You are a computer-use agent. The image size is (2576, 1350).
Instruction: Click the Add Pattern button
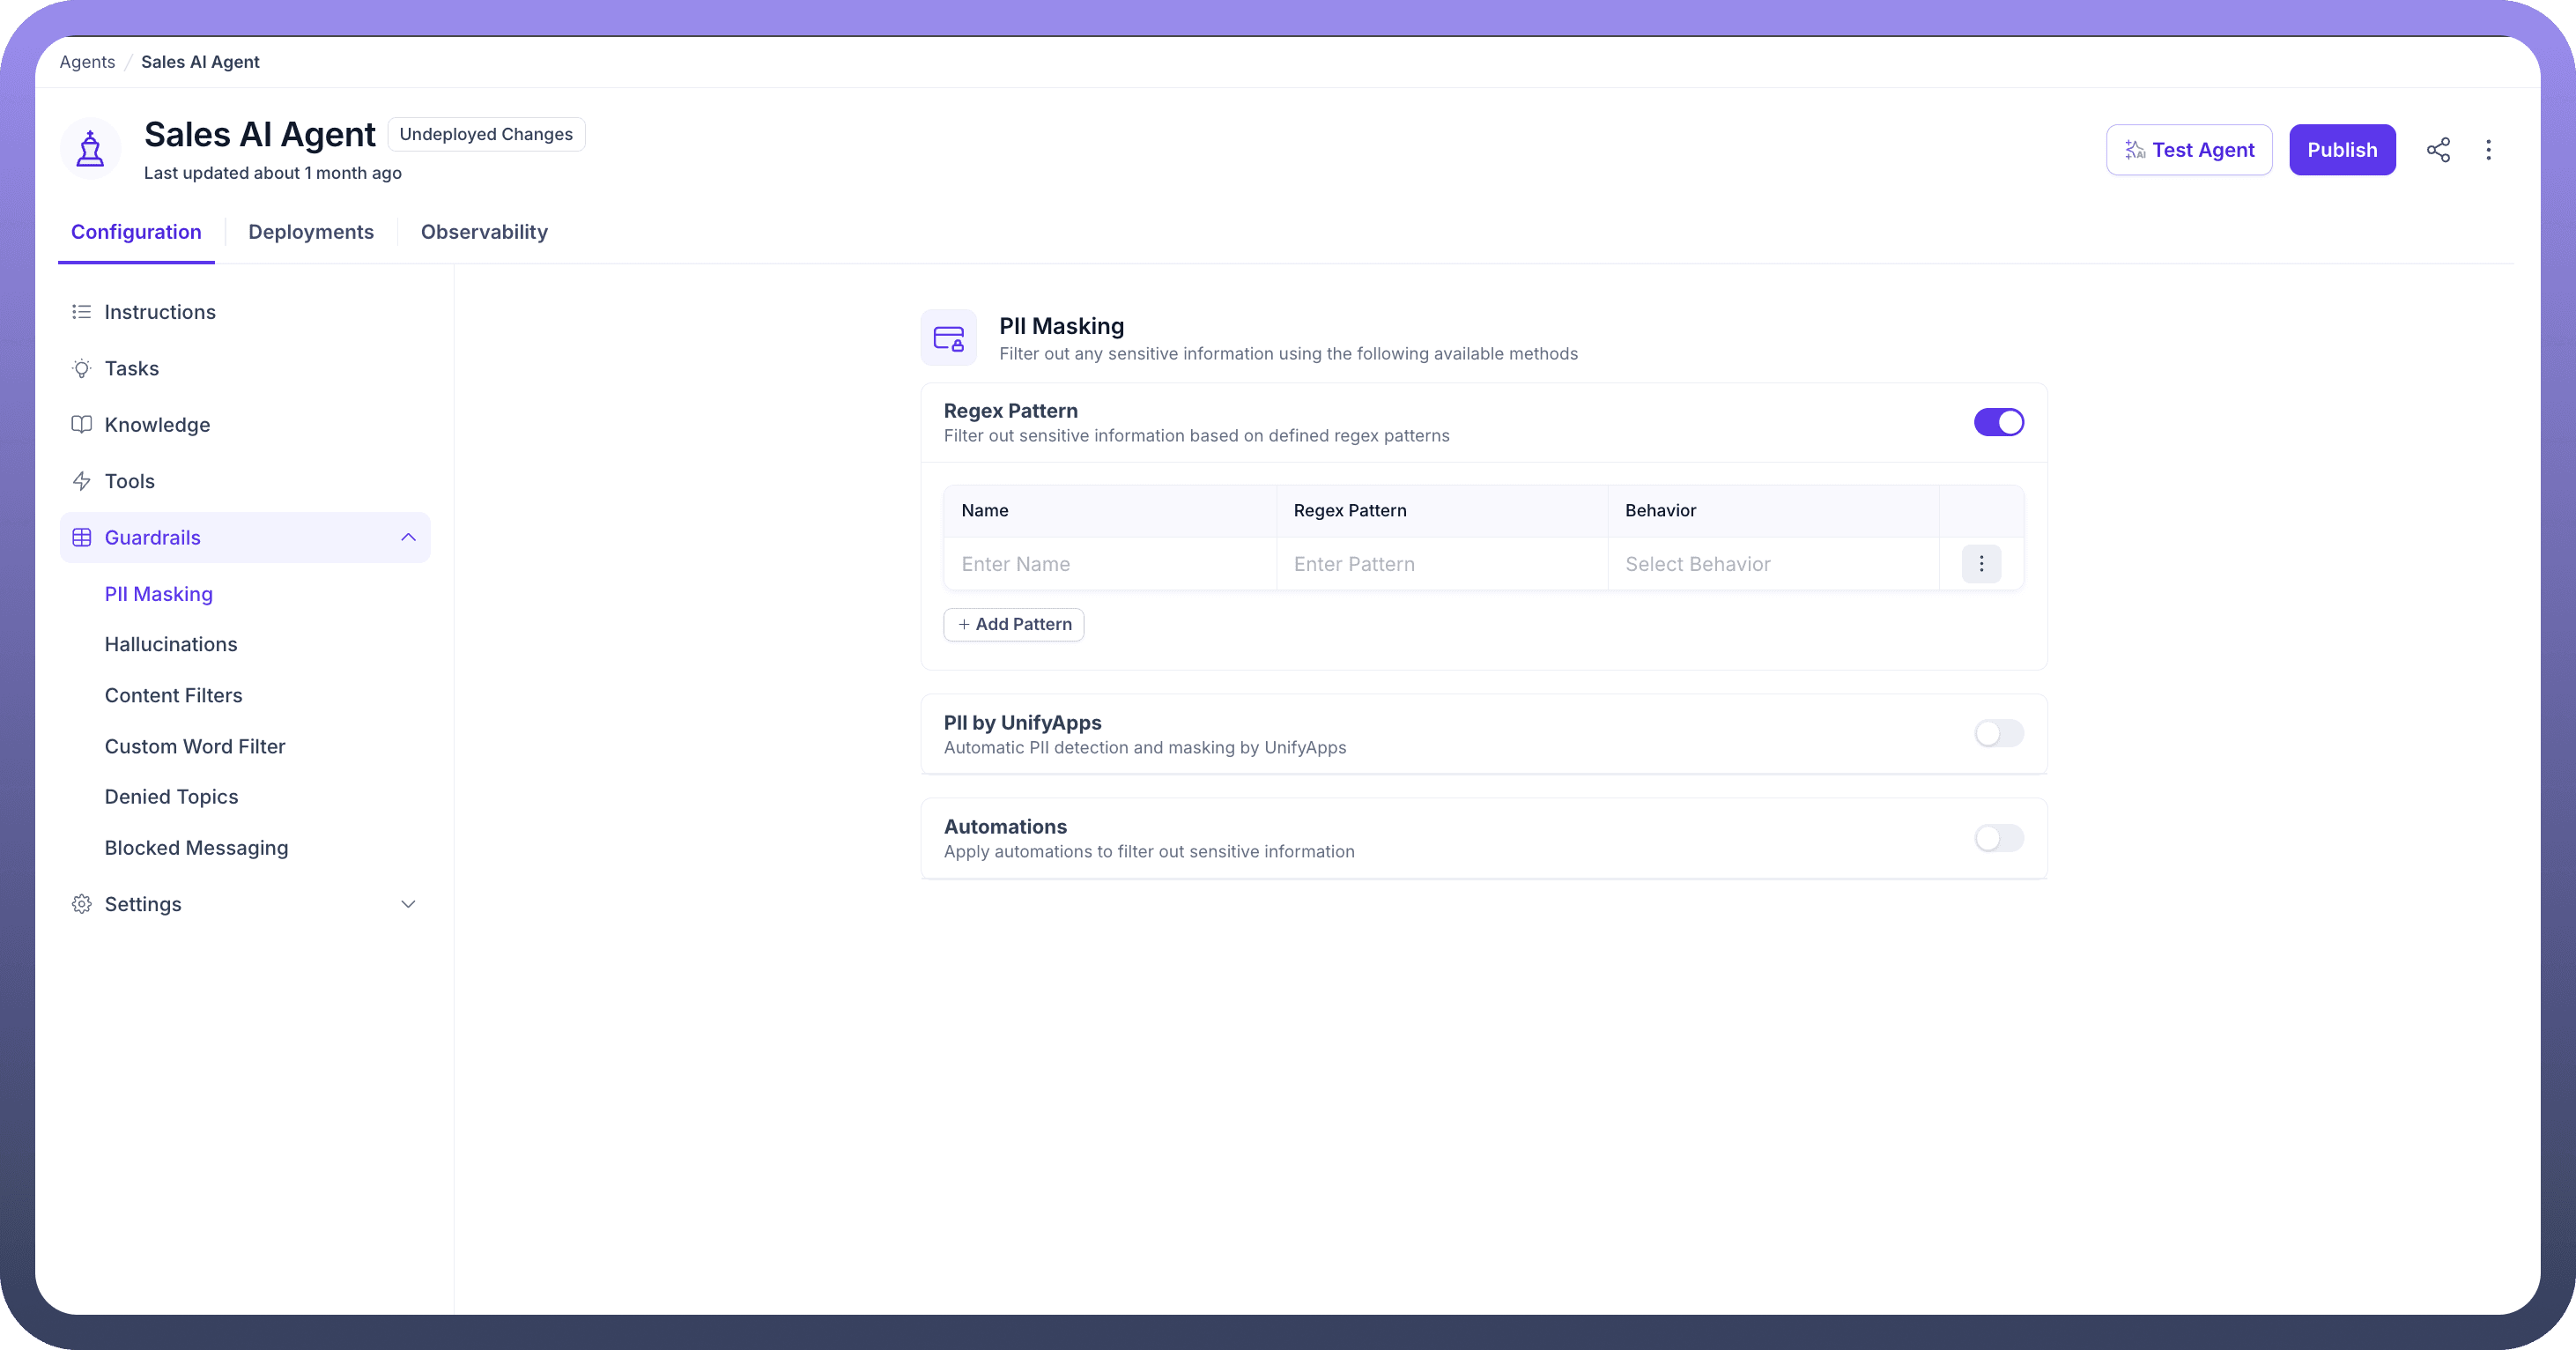(1013, 624)
